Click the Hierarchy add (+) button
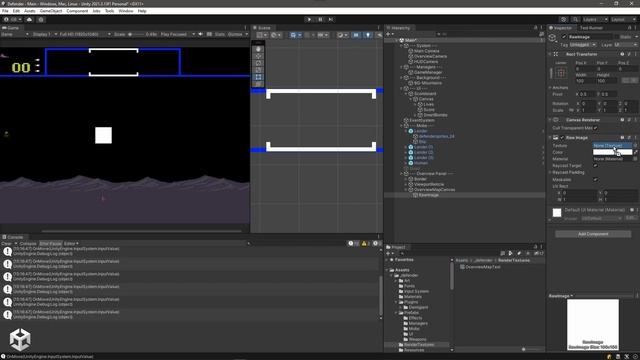Image resolution: width=640 pixels, height=360 pixels. (388, 34)
